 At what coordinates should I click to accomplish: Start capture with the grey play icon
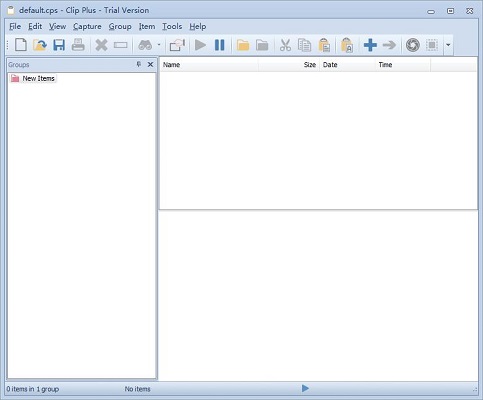coord(200,45)
